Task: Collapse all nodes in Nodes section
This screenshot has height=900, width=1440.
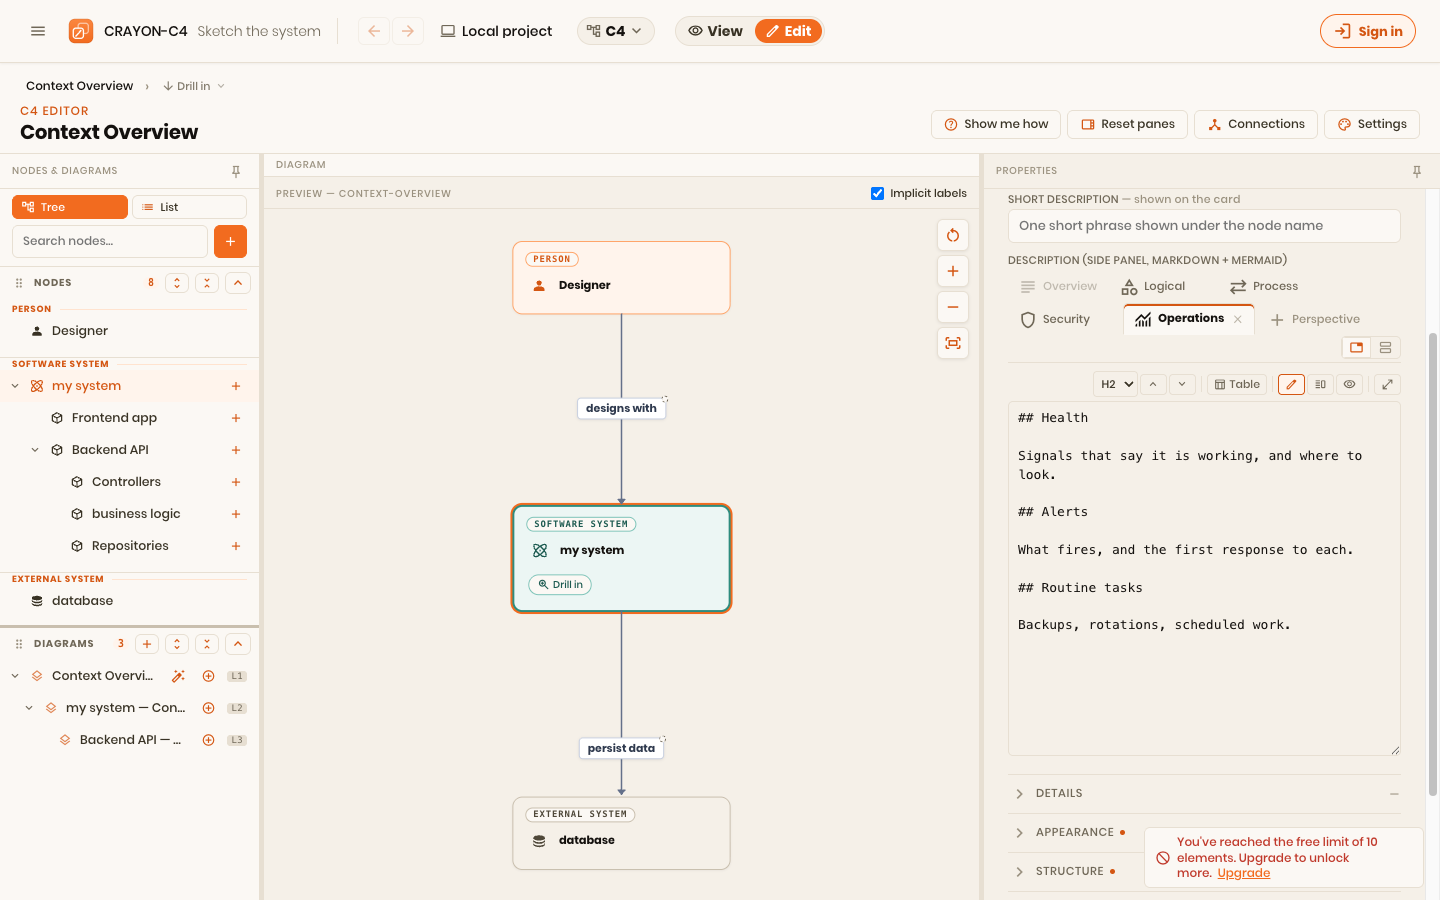Action: pyautogui.click(x=207, y=283)
